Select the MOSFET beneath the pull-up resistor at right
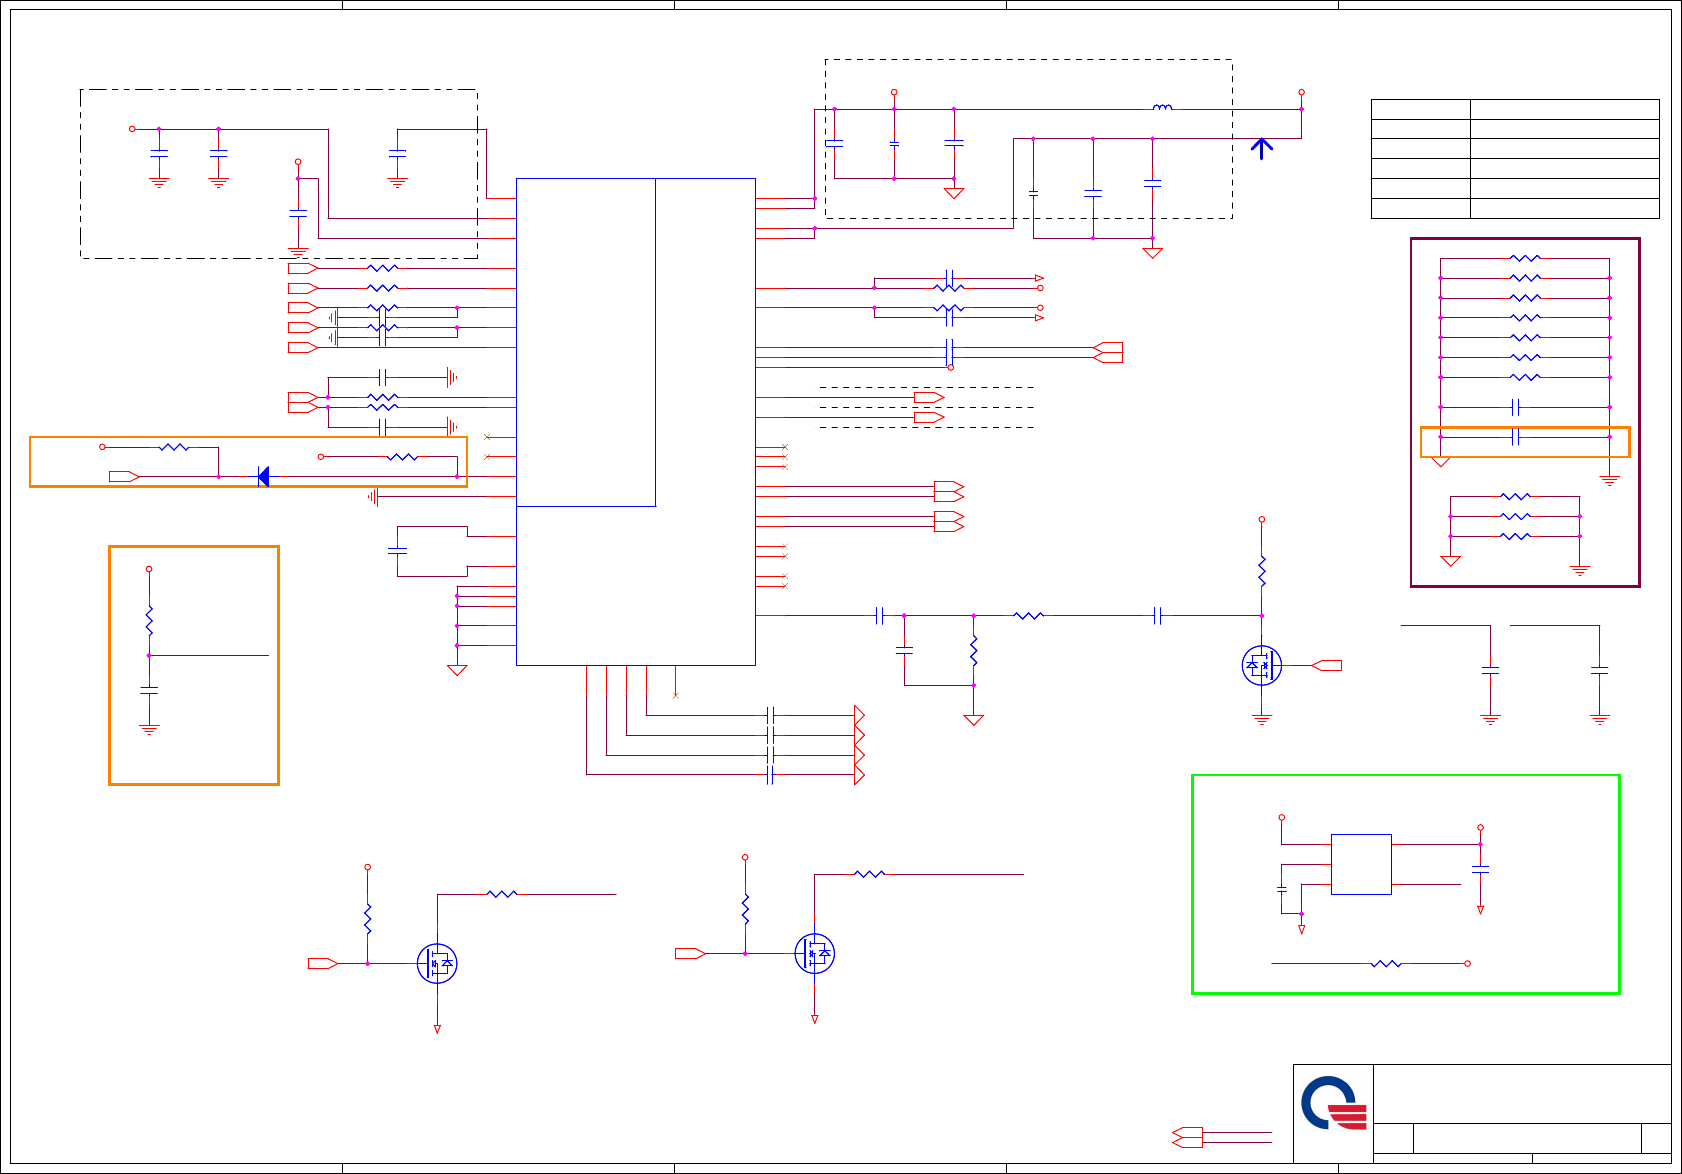Screen dimensions: 1682x1174 1262,665
